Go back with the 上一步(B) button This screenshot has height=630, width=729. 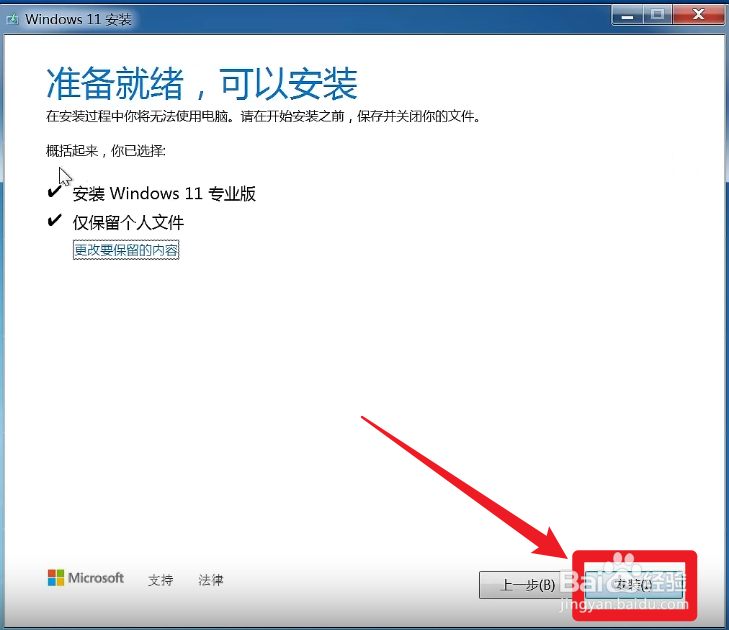click(527, 585)
